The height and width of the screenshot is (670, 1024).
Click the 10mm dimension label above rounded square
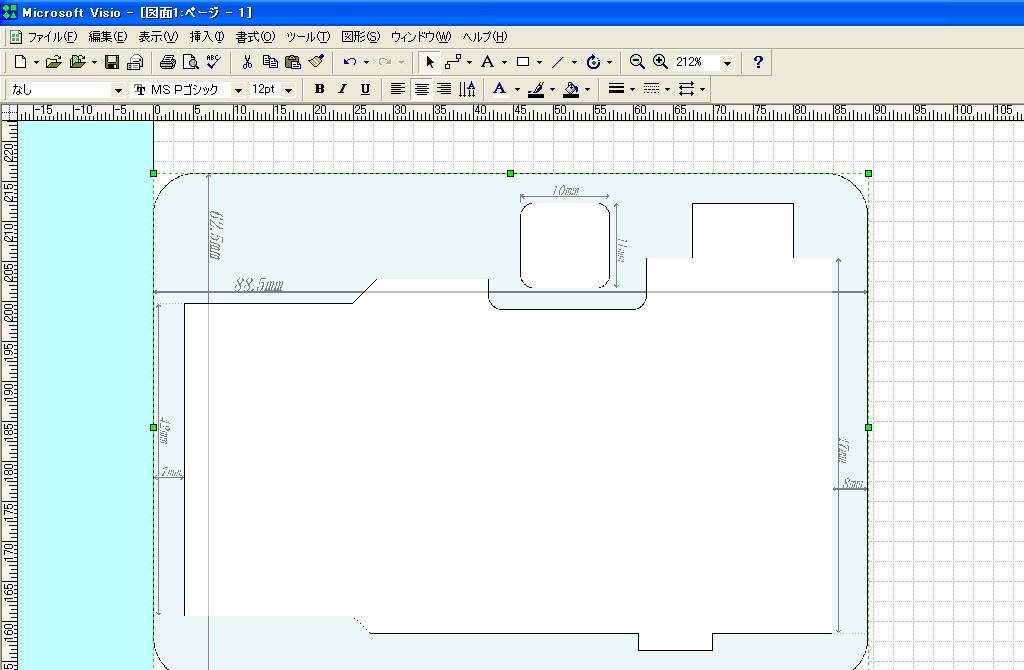coord(566,190)
